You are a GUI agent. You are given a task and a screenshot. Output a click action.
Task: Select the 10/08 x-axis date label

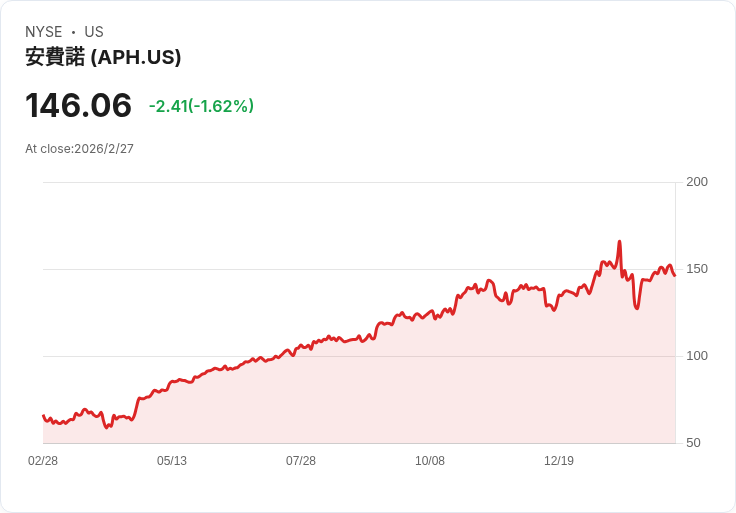point(430,461)
